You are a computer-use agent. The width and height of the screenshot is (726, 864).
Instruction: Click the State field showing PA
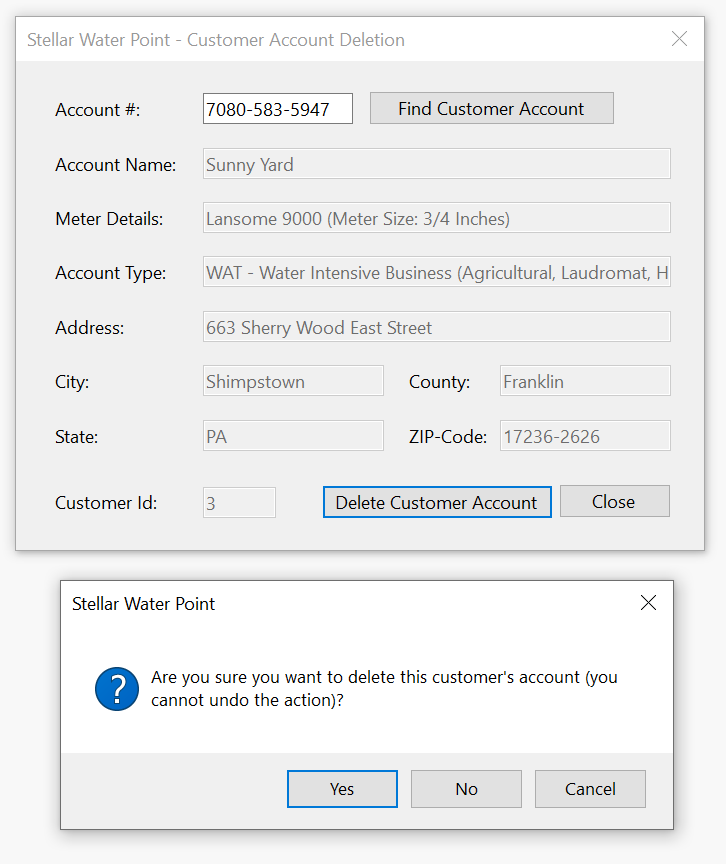[293, 436]
